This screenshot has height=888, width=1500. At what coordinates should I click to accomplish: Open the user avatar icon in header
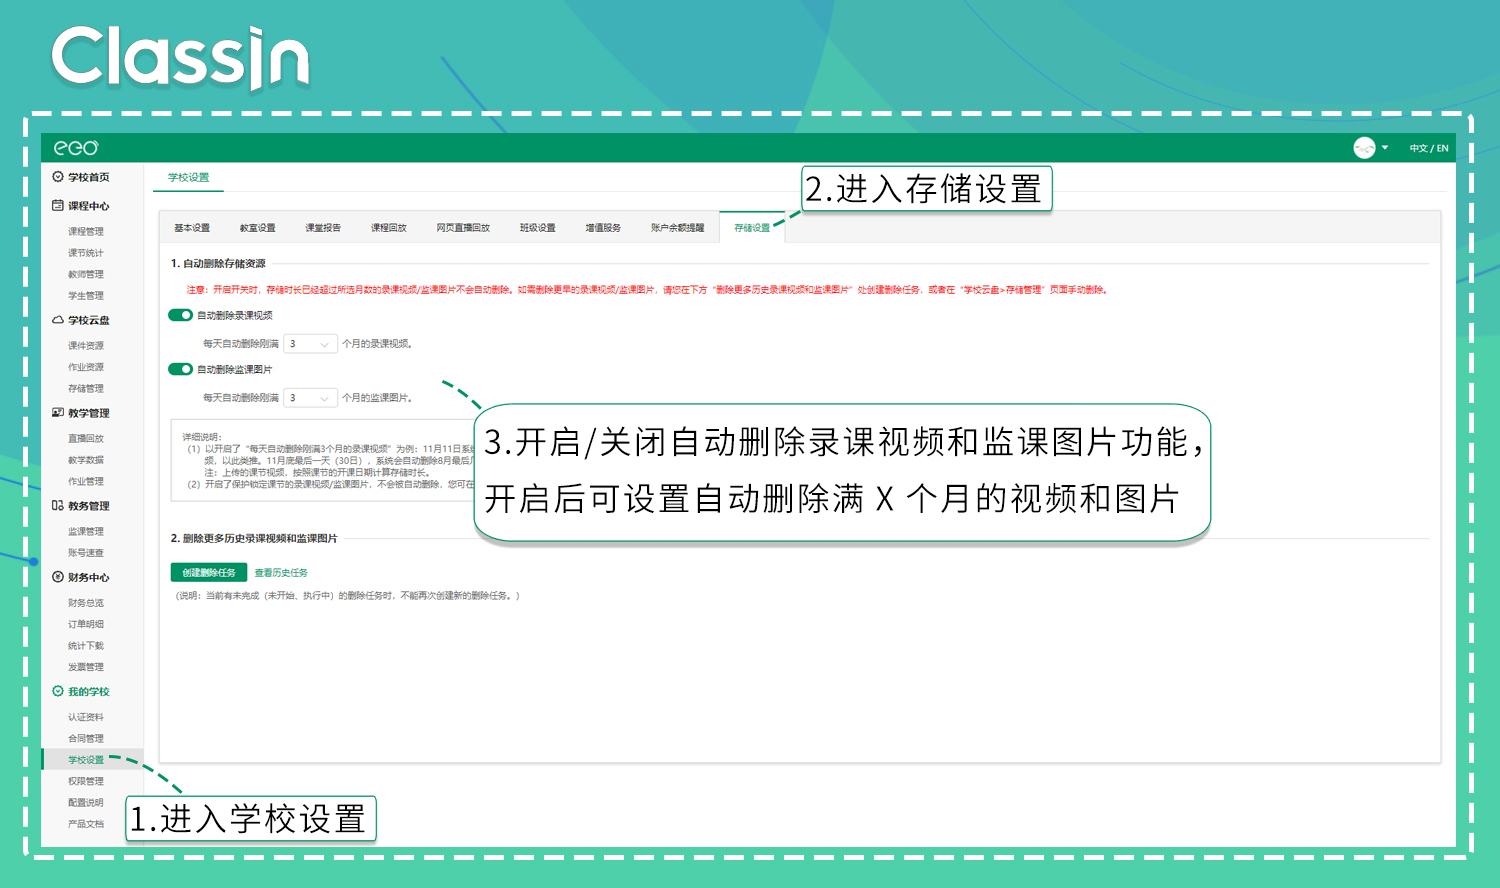(x=1364, y=148)
